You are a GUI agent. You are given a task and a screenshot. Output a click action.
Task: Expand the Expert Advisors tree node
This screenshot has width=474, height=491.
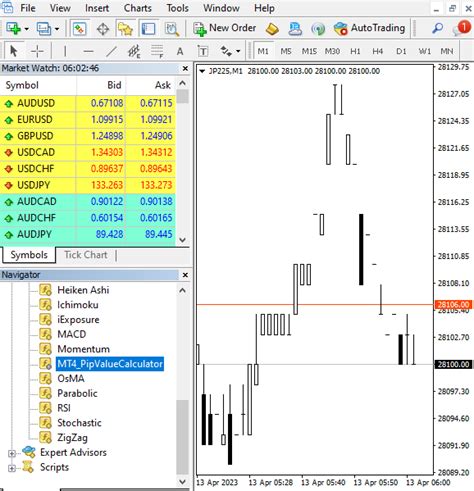tap(12, 453)
